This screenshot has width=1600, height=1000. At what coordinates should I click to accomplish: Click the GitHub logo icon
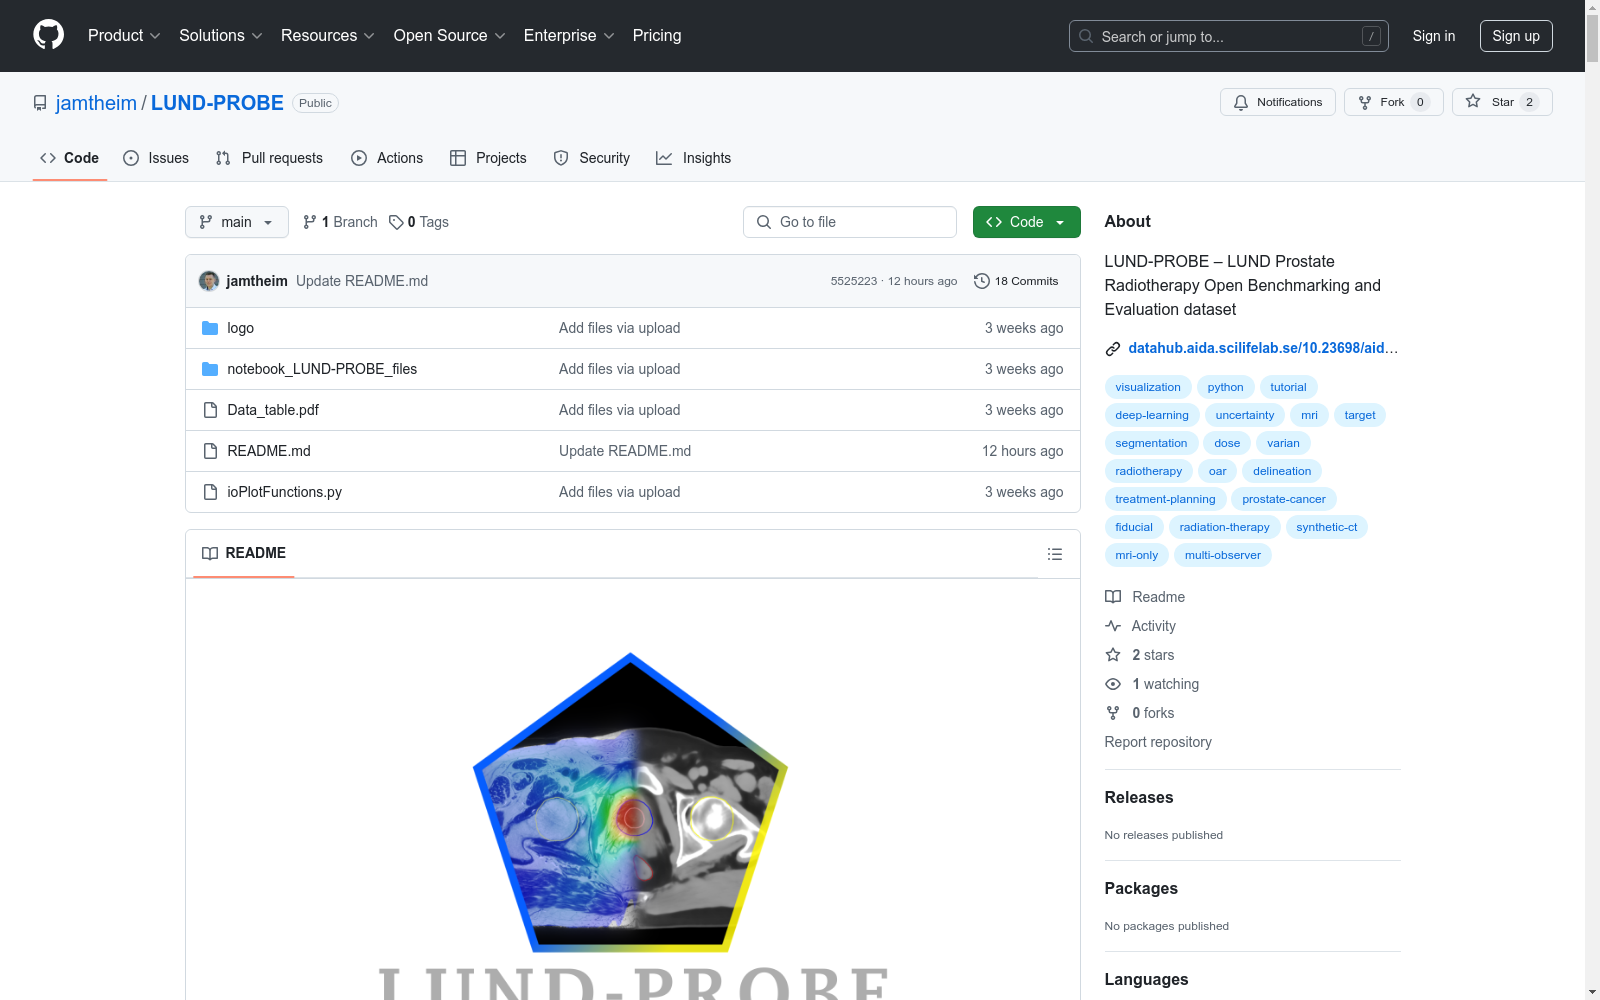[x=48, y=35]
